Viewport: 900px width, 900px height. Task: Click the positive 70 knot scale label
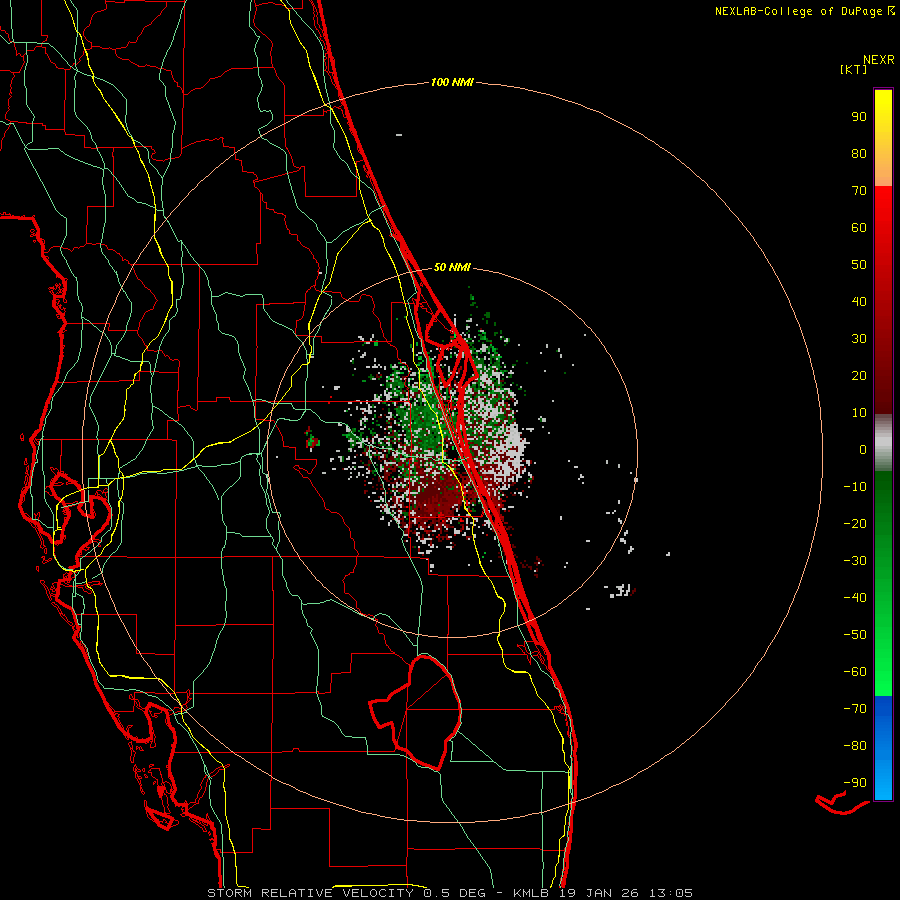(x=859, y=191)
